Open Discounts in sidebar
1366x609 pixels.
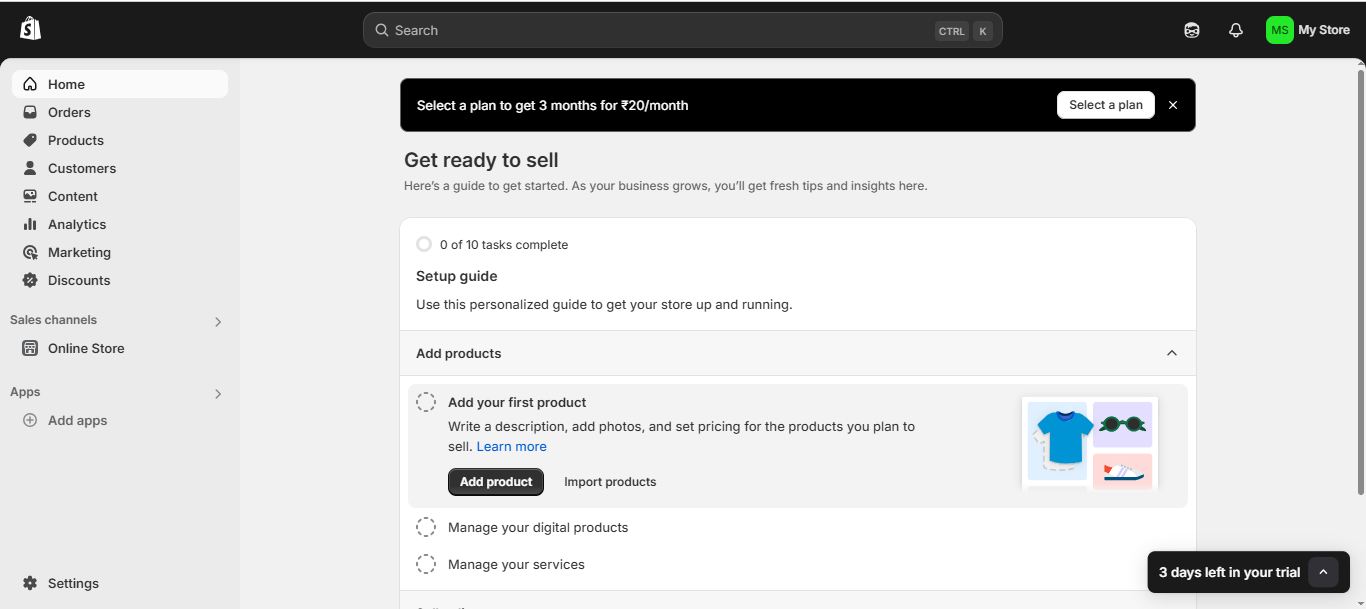[120, 280]
